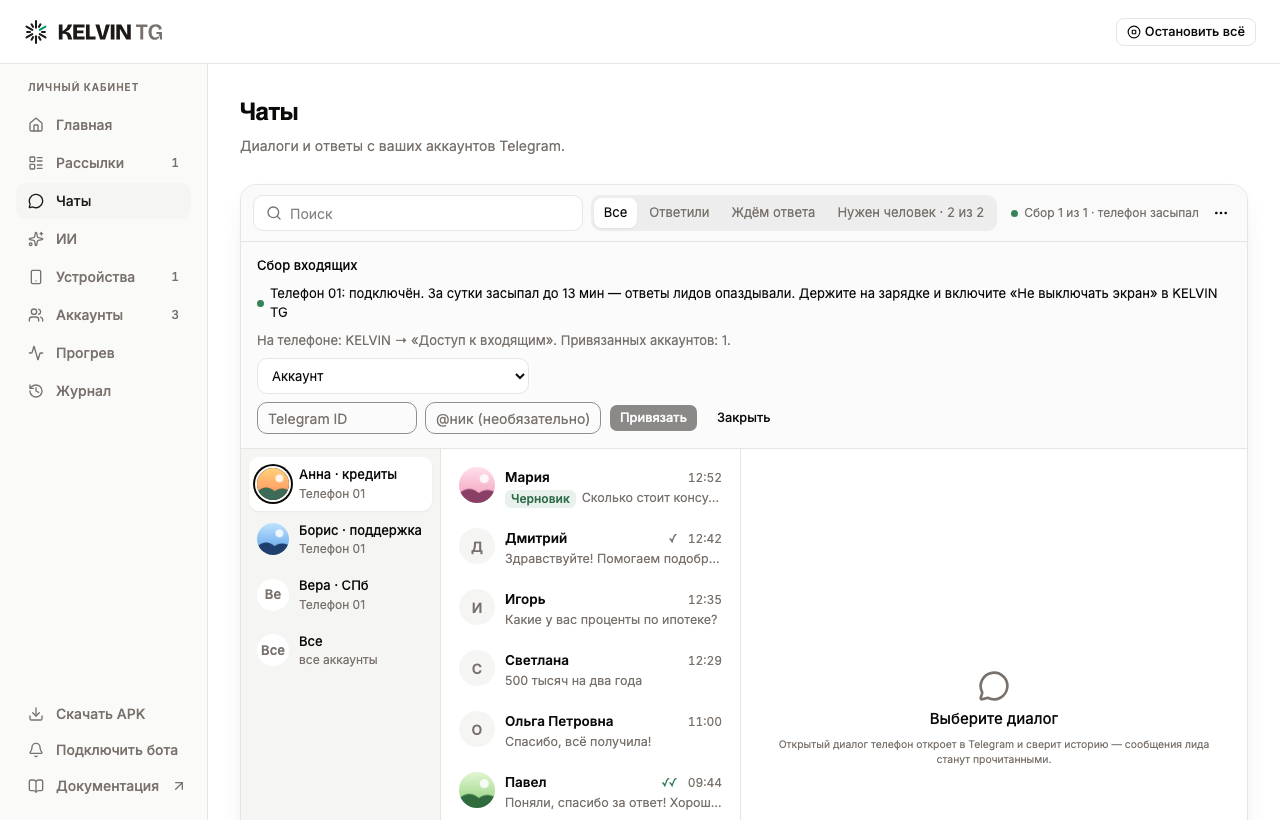Click the speech bubble above Выберите диалог
1280x820 pixels.
click(x=993, y=686)
